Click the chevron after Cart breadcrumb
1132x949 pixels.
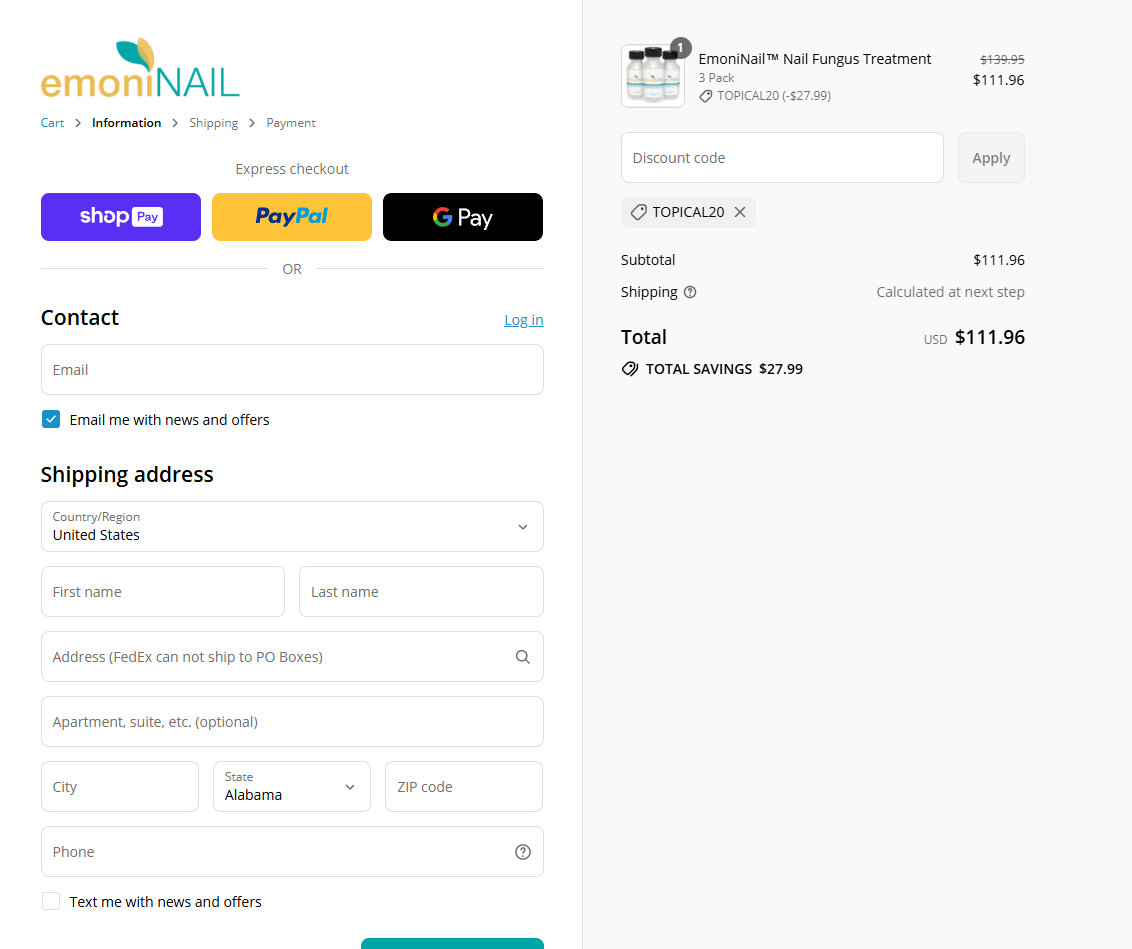[x=78, y=123]
